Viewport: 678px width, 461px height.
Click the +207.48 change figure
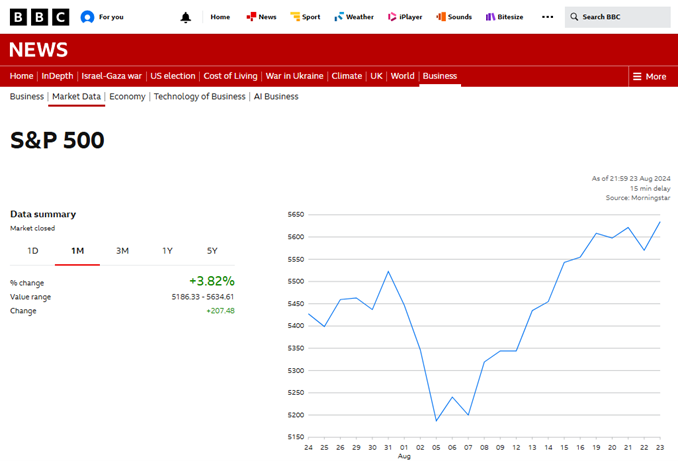[221, 311]
